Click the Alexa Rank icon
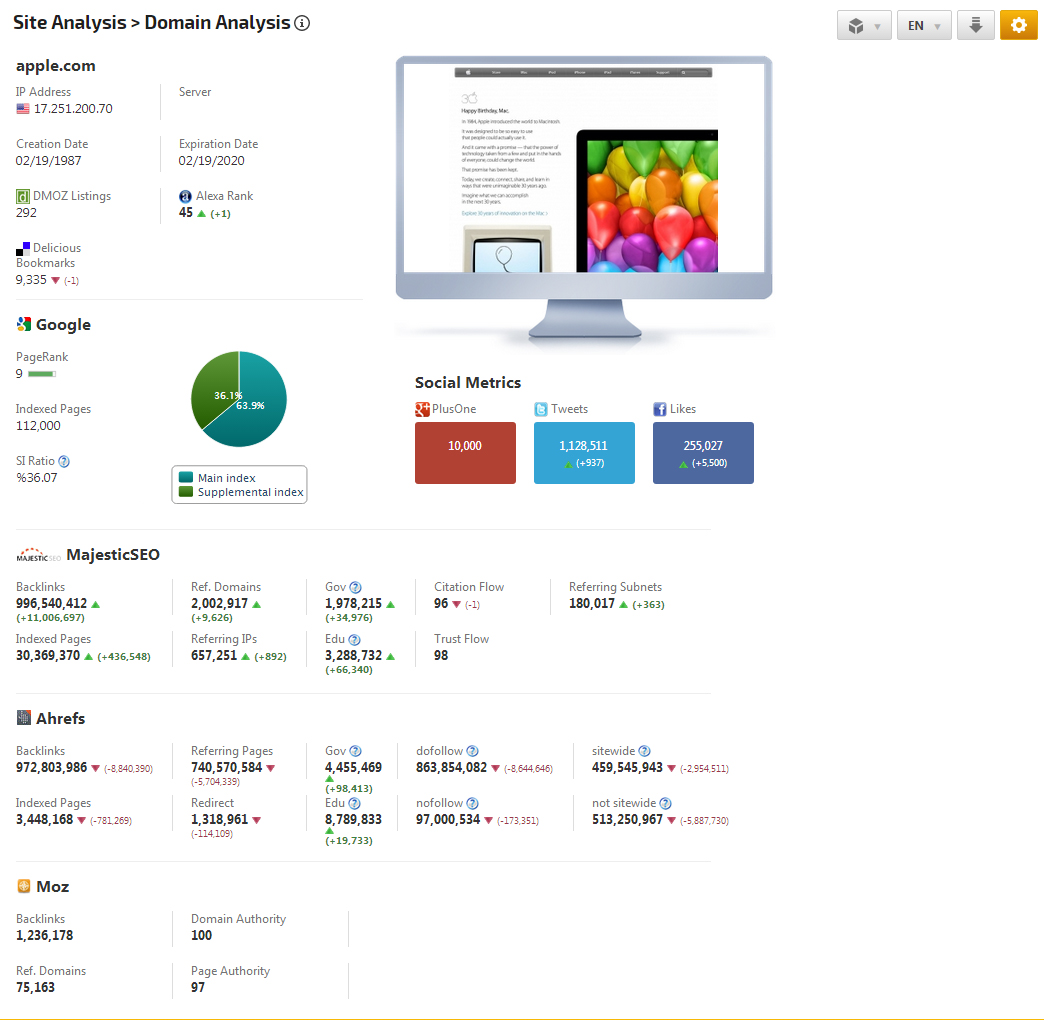 pyautogui.click(x=186, y=196)
